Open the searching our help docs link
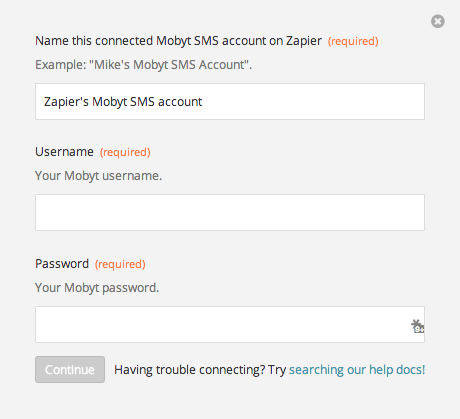The width and height of the screenshot is (460, 419). click(x=357, y=370)
